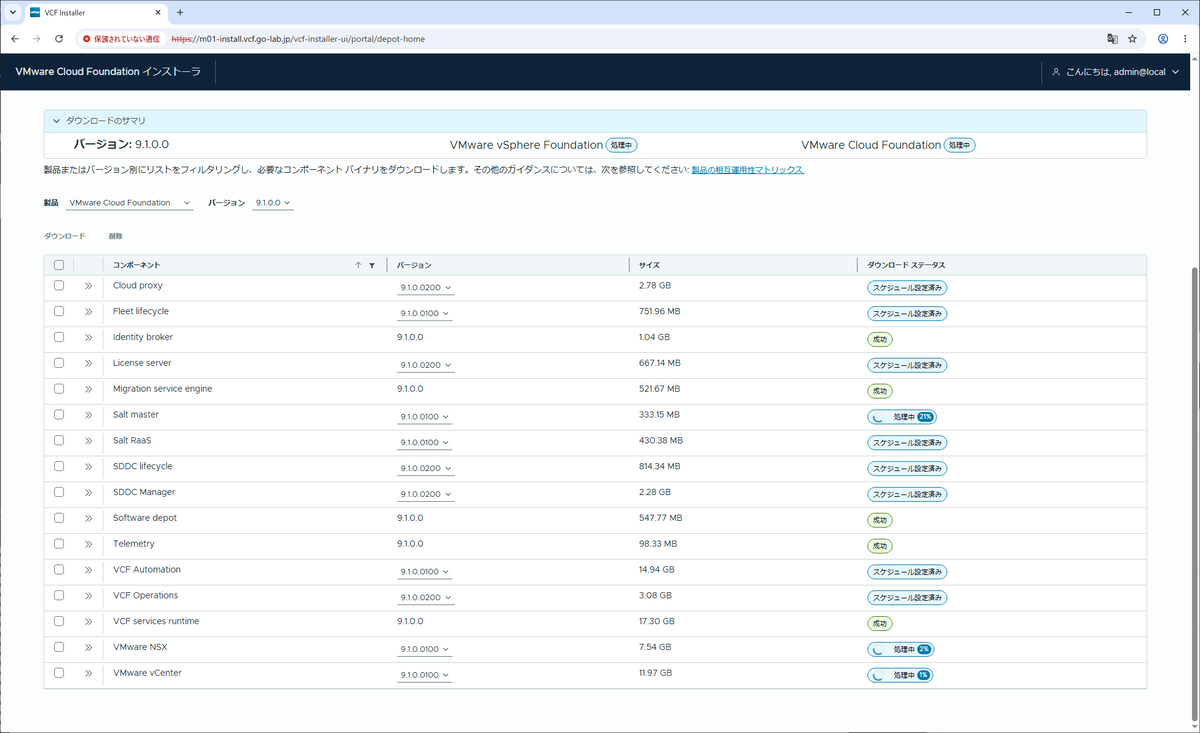
Task: Open a new browser tab
Action: coord(180,12)
